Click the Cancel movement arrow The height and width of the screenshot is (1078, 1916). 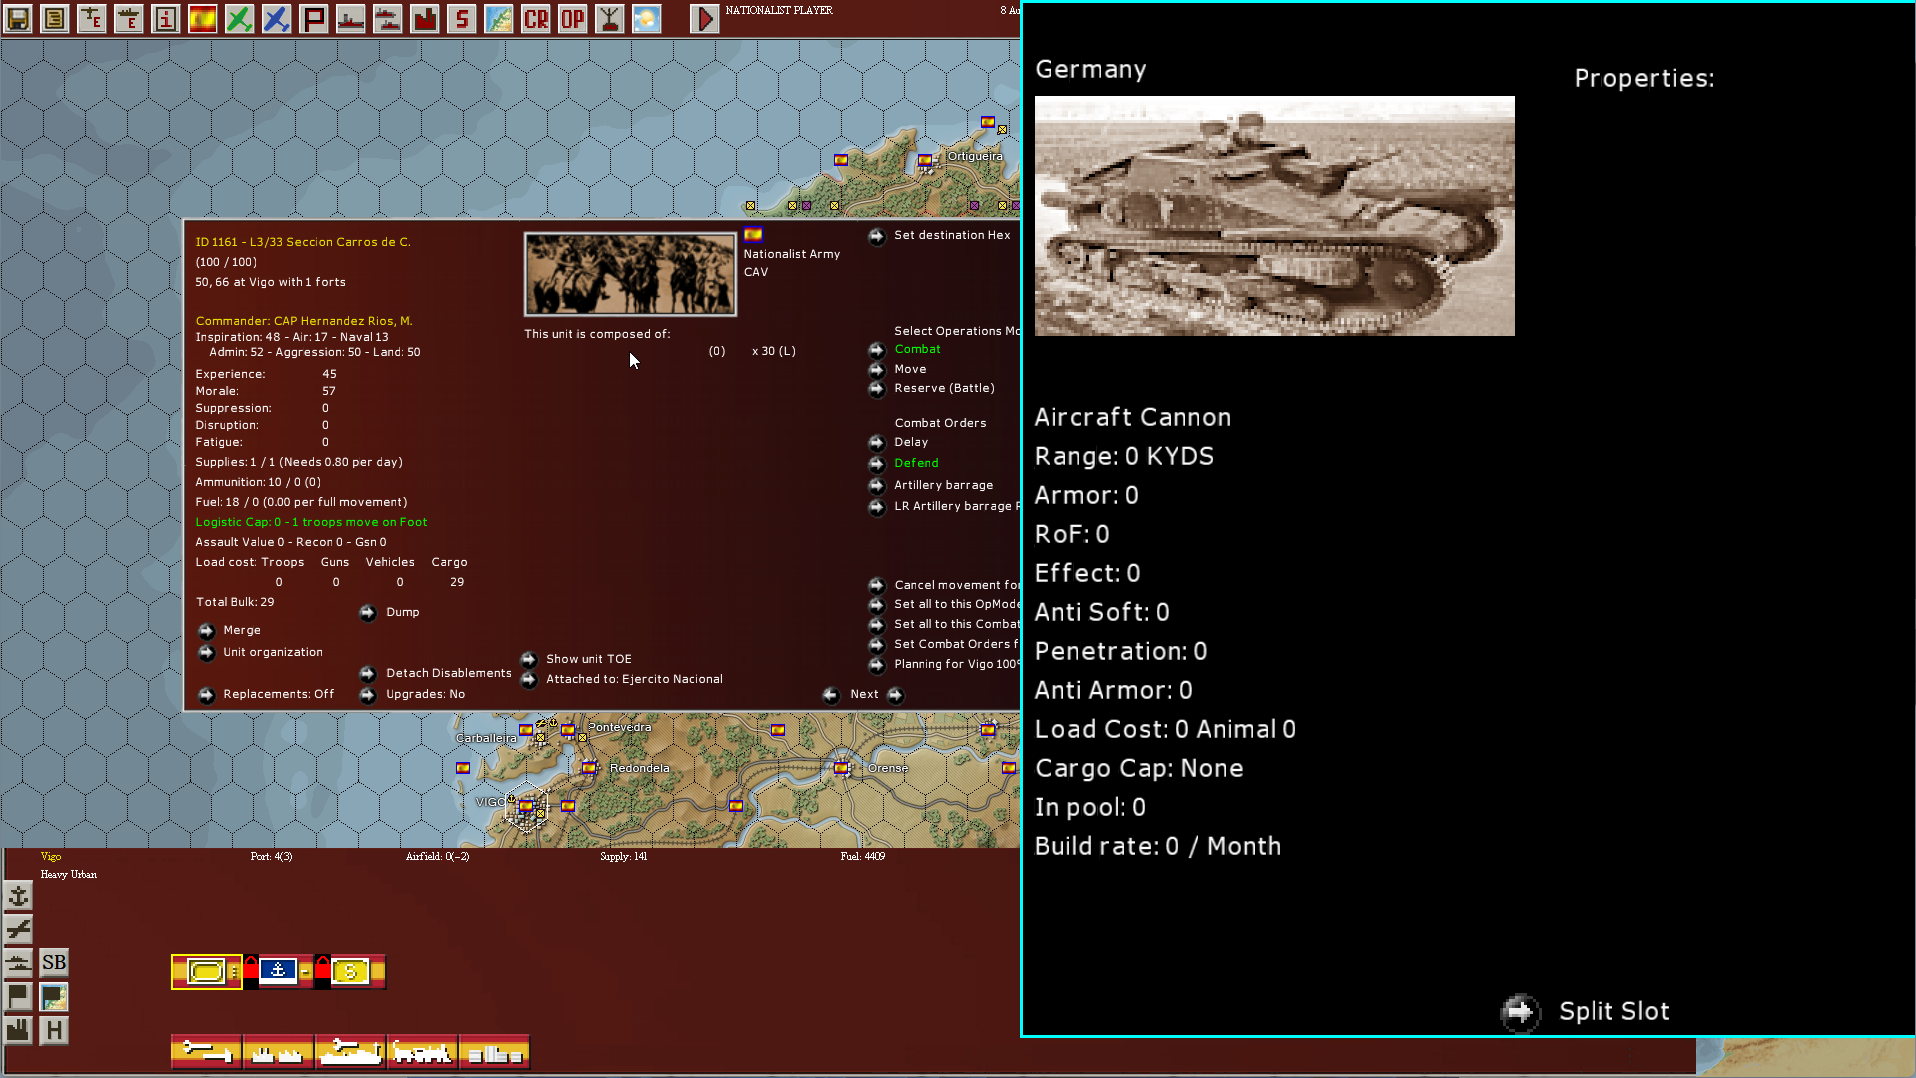(877, 586)
